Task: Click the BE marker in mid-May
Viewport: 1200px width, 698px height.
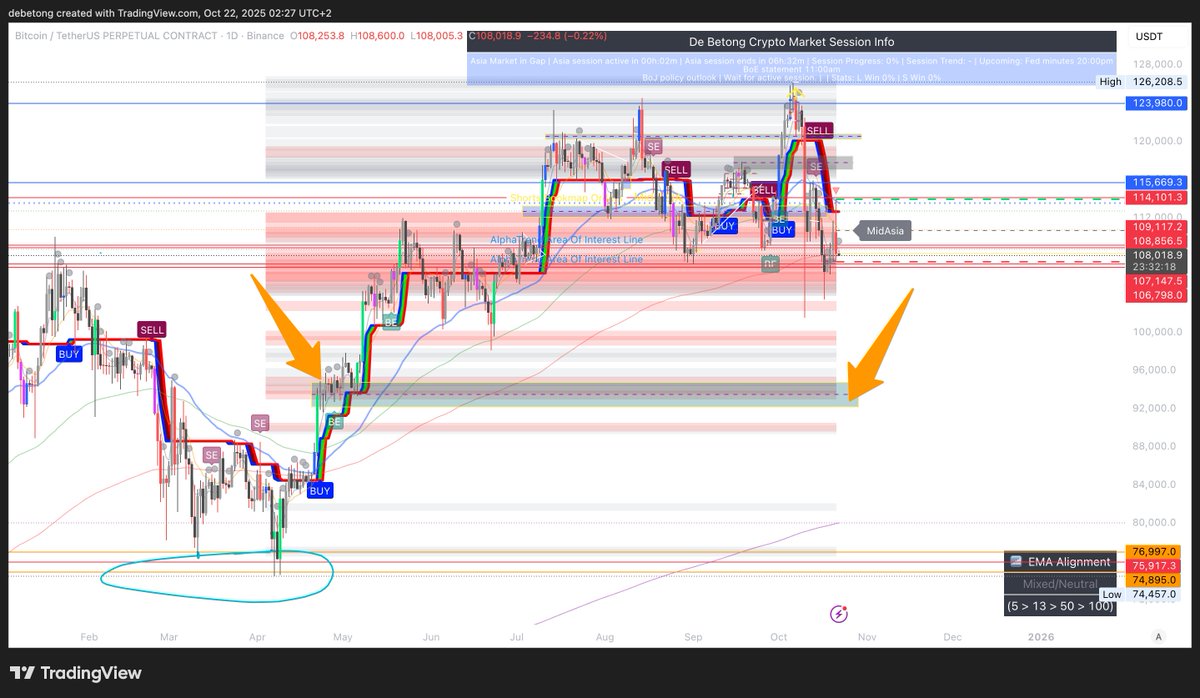Action: [x=393, y=322]
